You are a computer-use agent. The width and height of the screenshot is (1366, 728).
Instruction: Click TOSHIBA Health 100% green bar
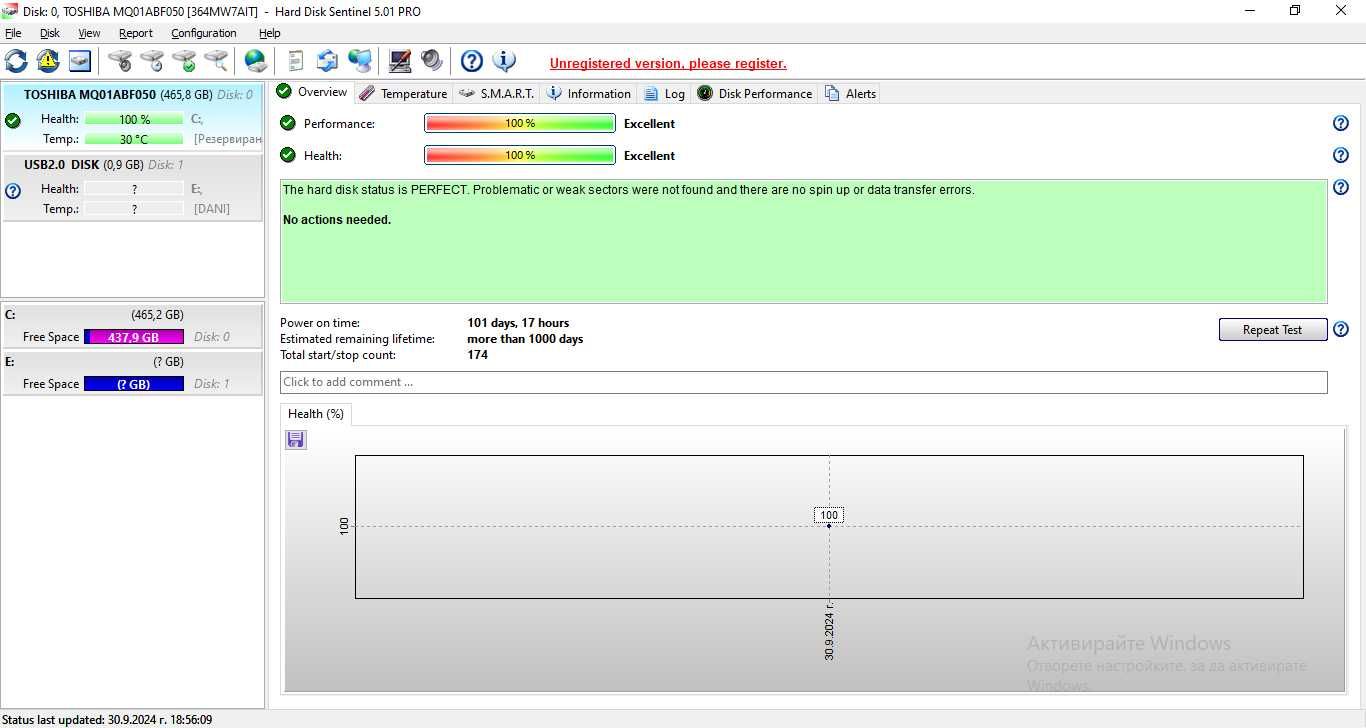134,119
